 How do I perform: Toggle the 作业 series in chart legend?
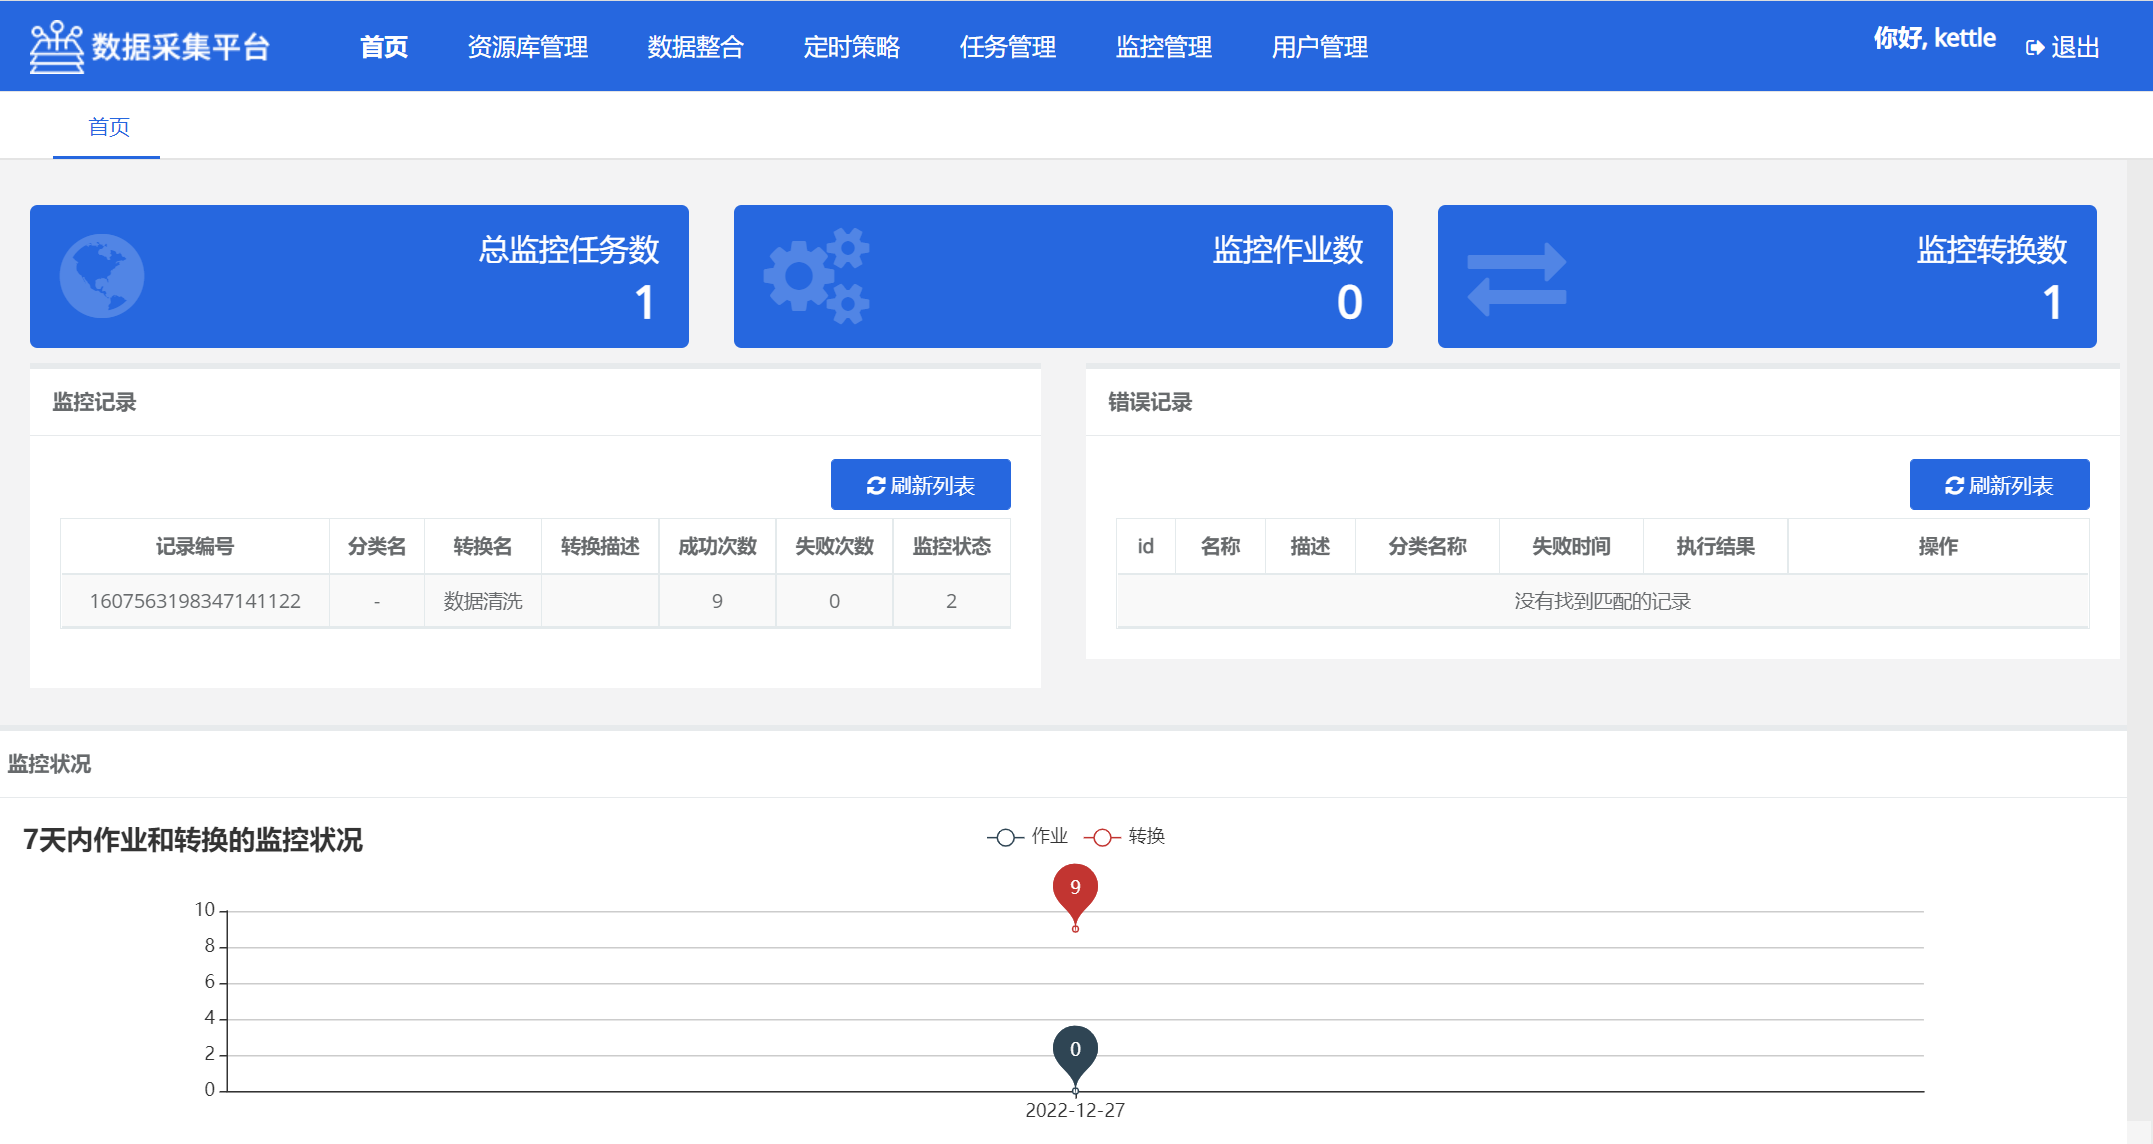point(1027,836)
